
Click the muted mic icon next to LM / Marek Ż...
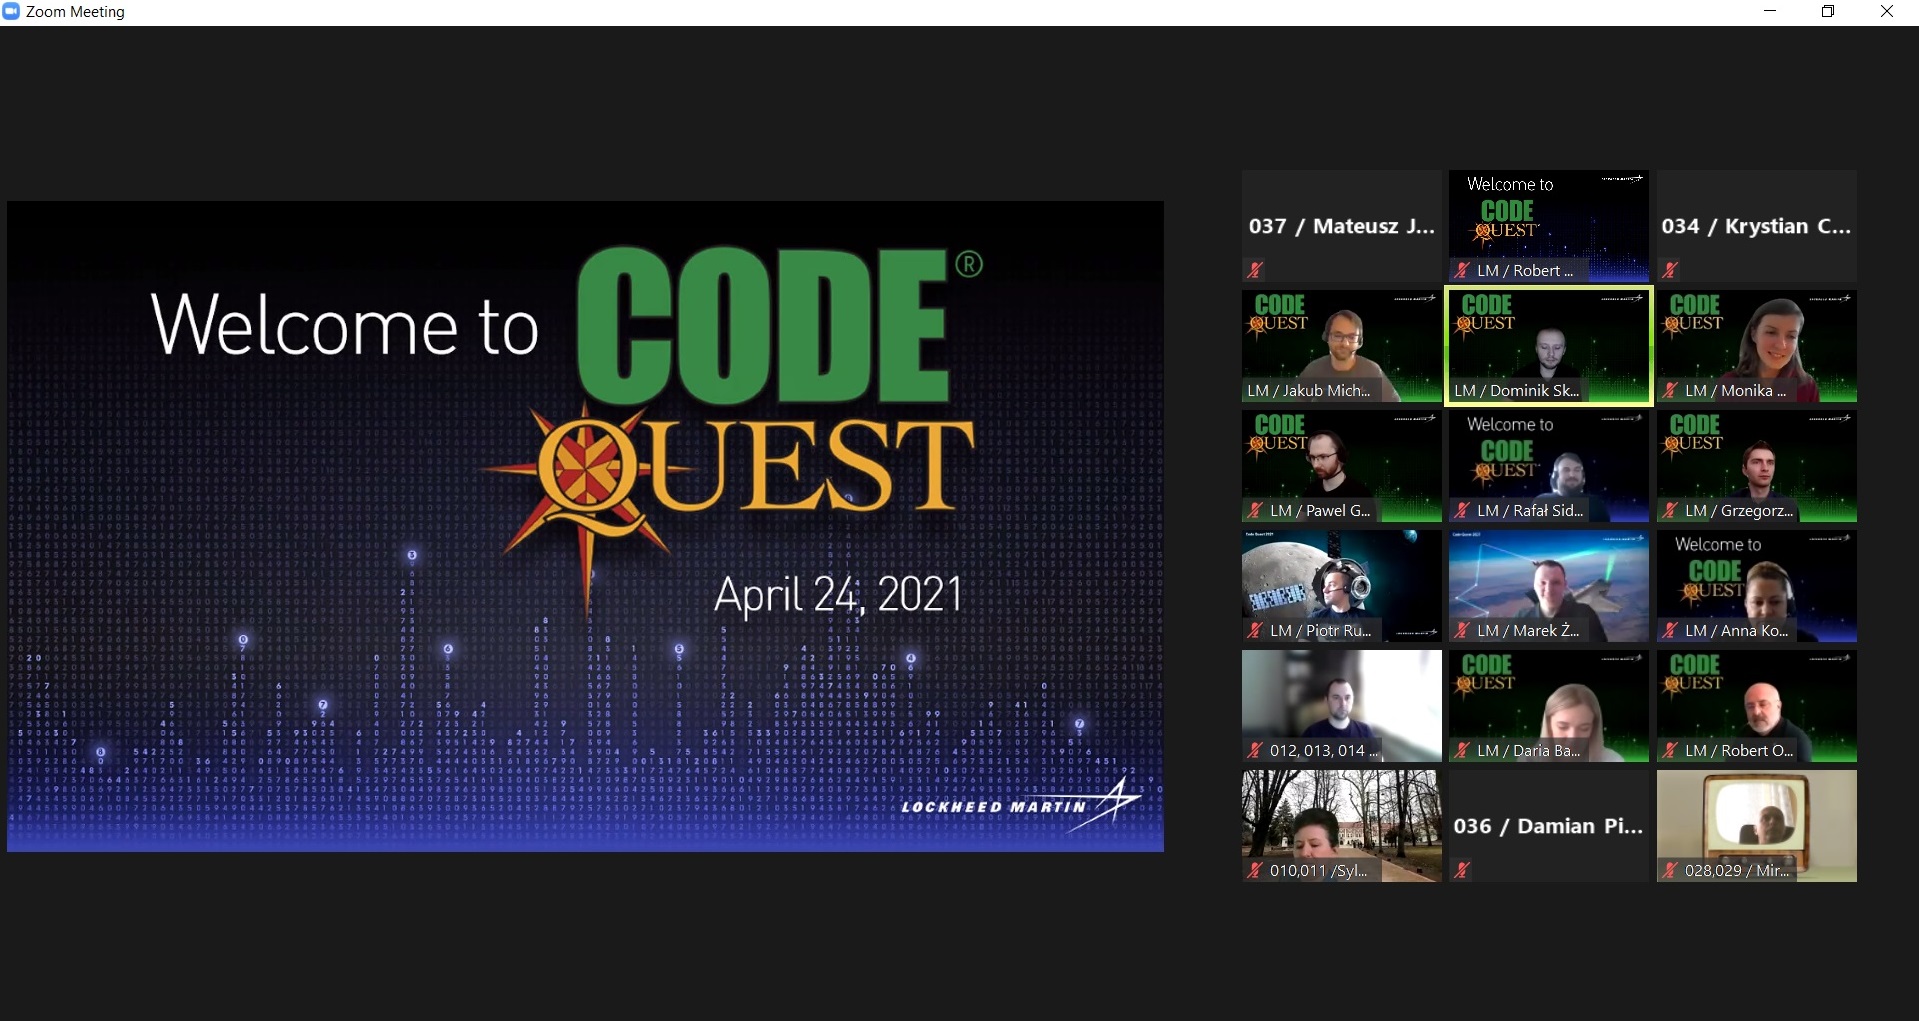1462,630
